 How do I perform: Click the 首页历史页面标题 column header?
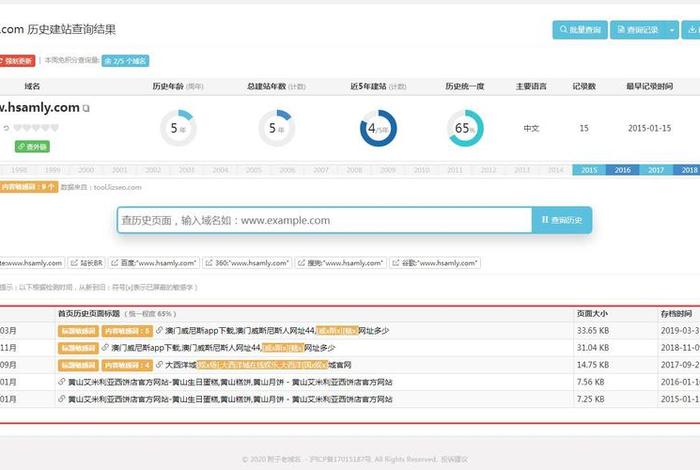(x=89, y=314)
